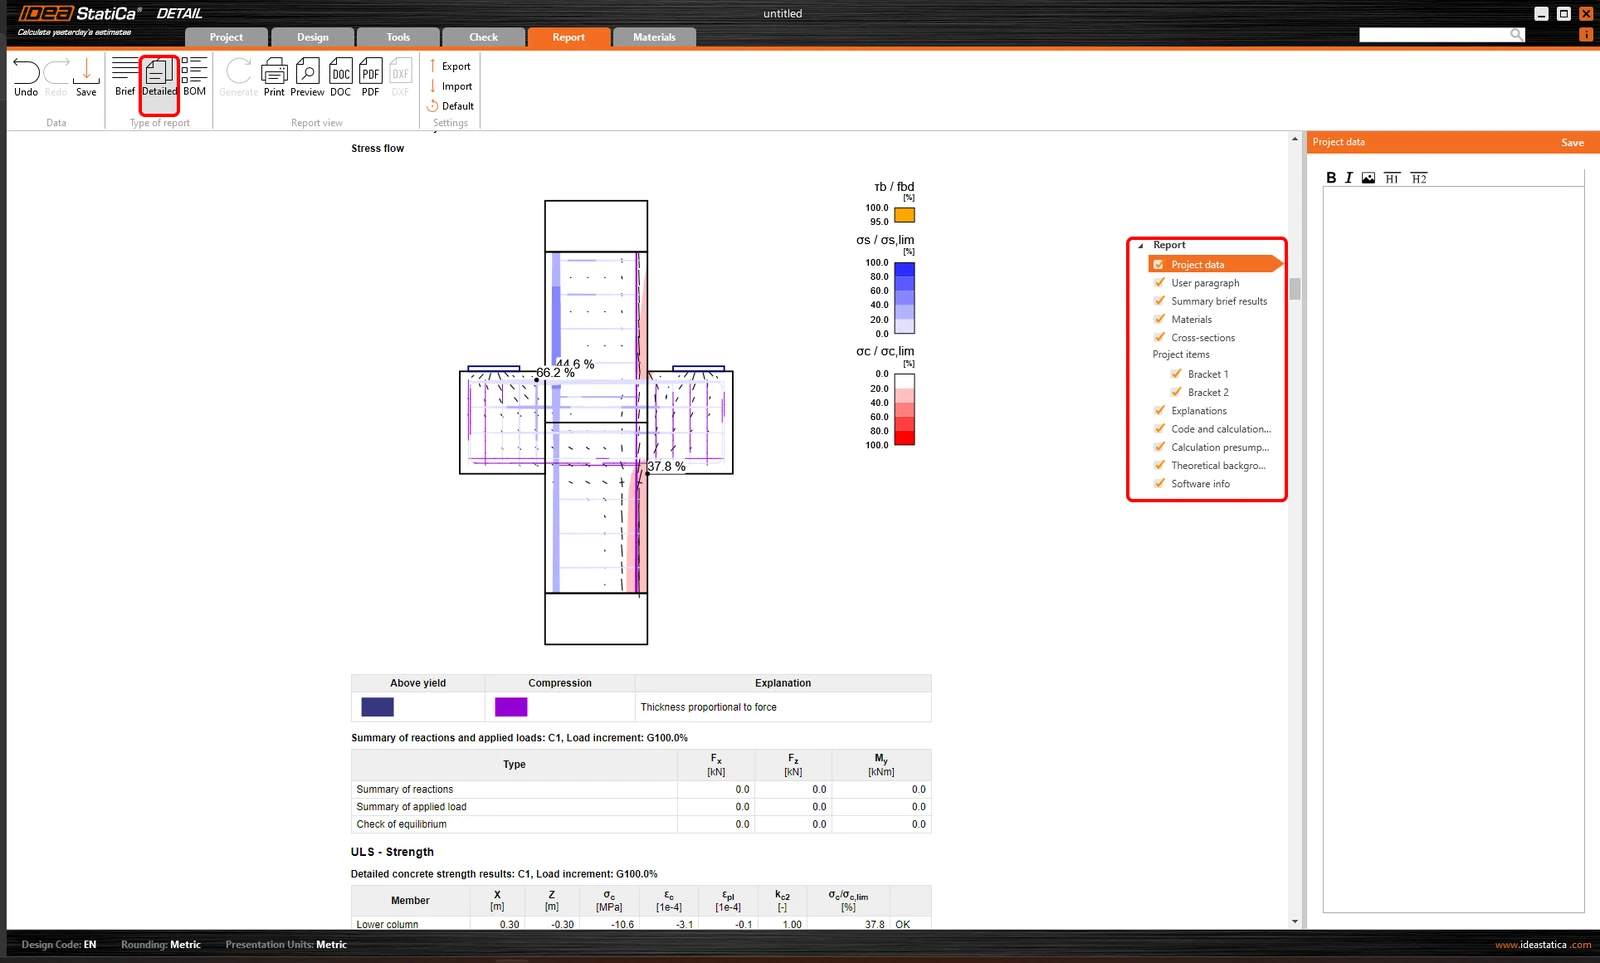
Task: Click the search magnifier icon
Action: 1516,34
